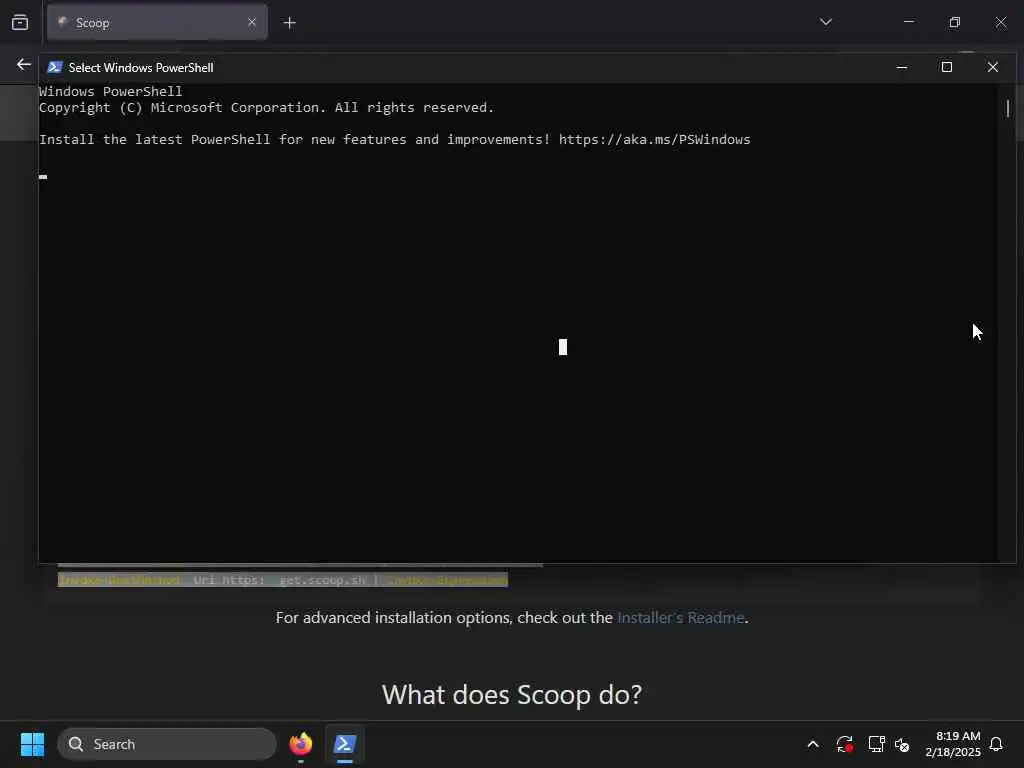Click the PowerShell vertical scrollbar thumb
This screenshot has width=1024, height=768.
tap(1008, 108)
